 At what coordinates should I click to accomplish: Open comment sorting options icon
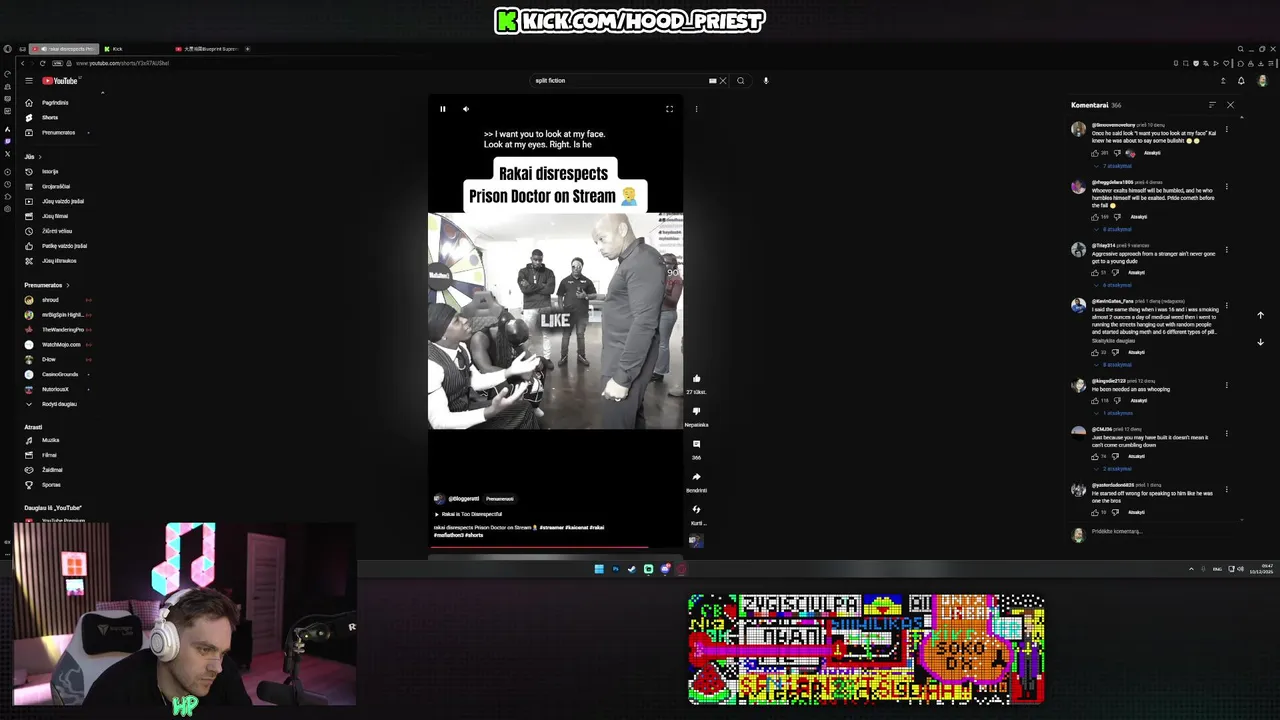(x=1212, y=105)
